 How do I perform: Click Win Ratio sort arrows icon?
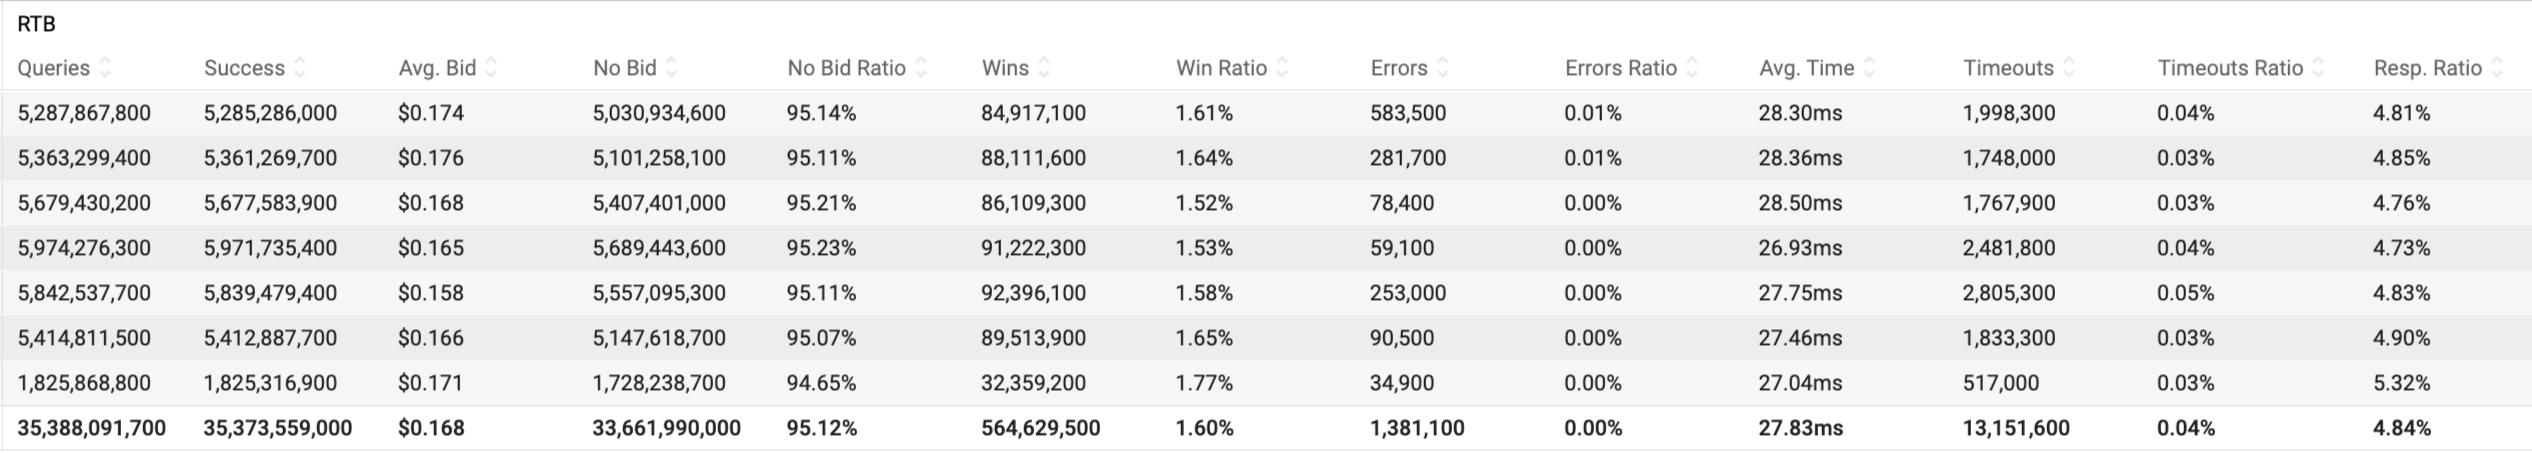click(x=1282, y=68)
